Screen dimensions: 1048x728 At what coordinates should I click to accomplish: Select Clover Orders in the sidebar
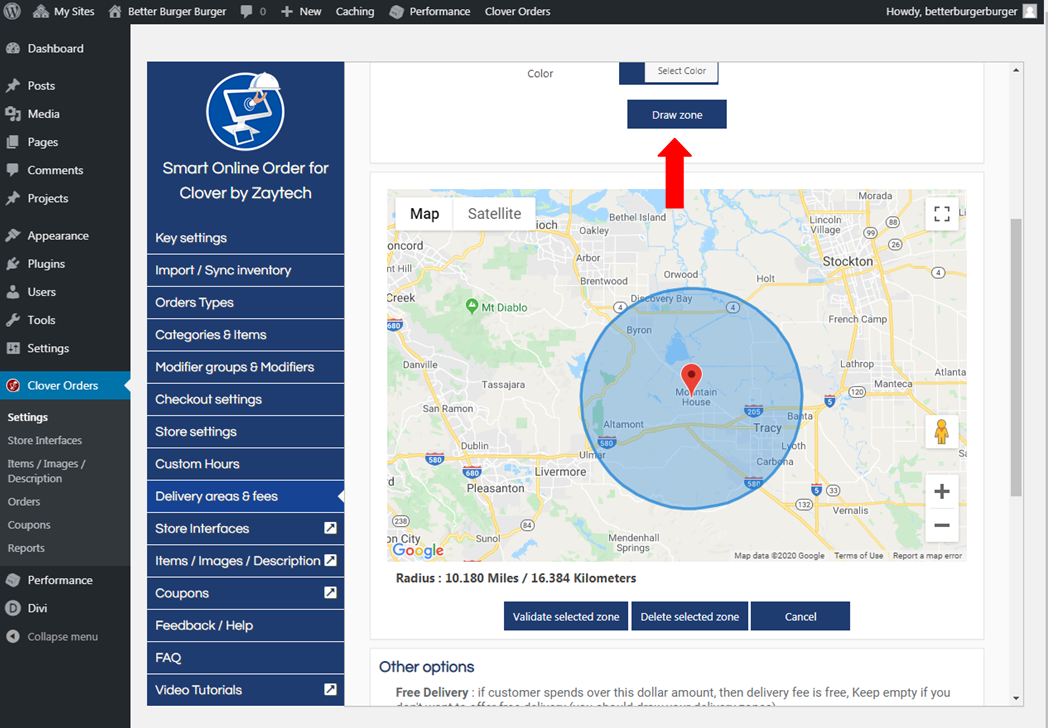click(66, 385)
